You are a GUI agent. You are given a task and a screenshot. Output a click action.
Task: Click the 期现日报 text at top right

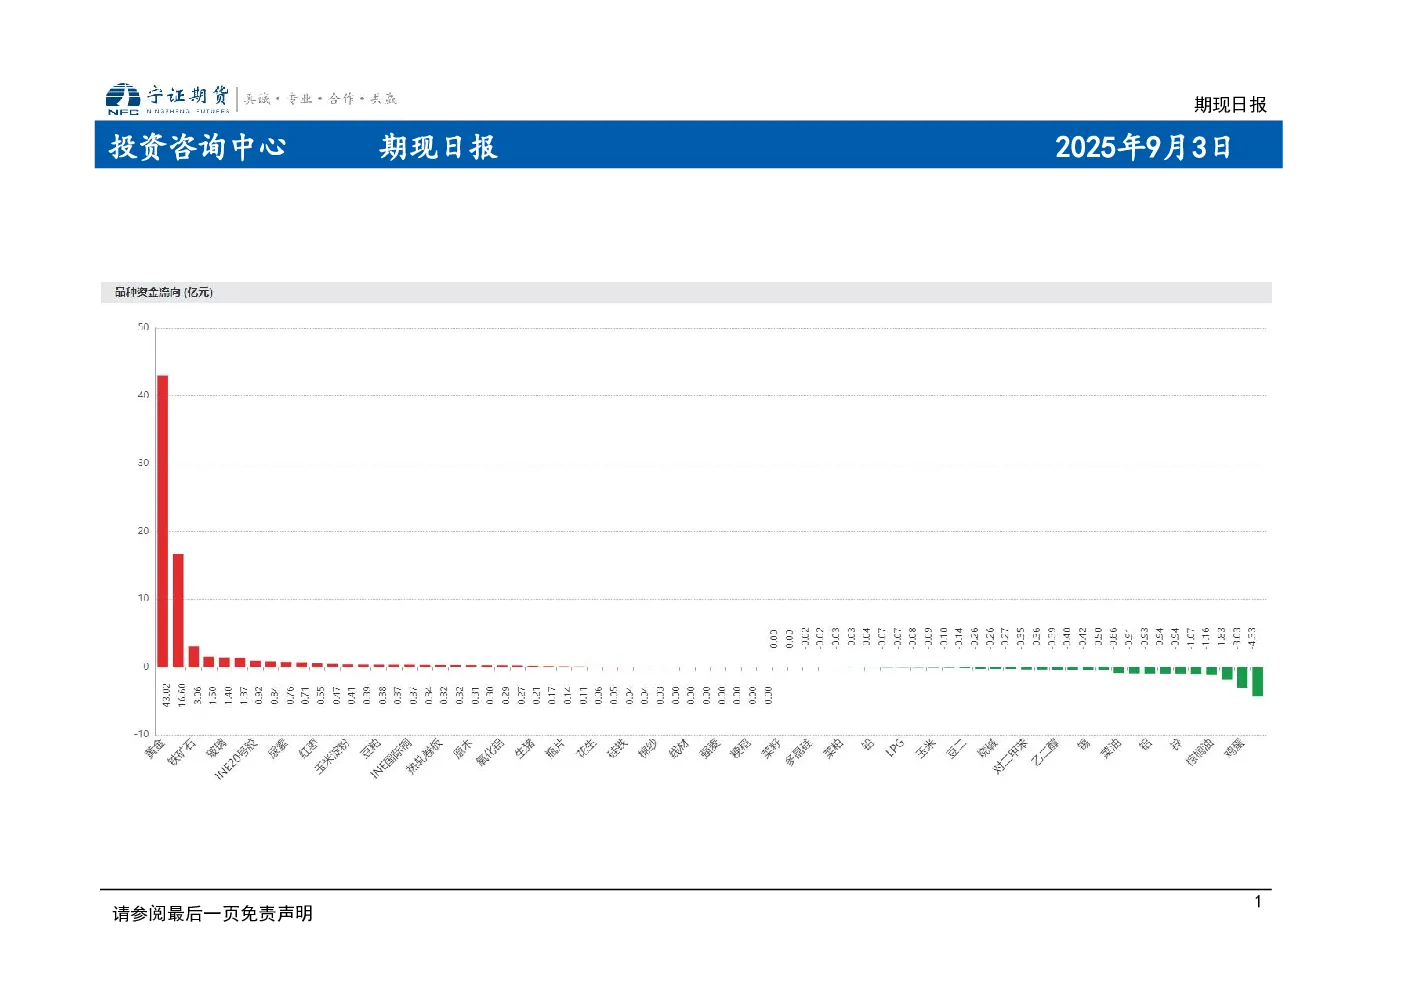pos(1230,105)
